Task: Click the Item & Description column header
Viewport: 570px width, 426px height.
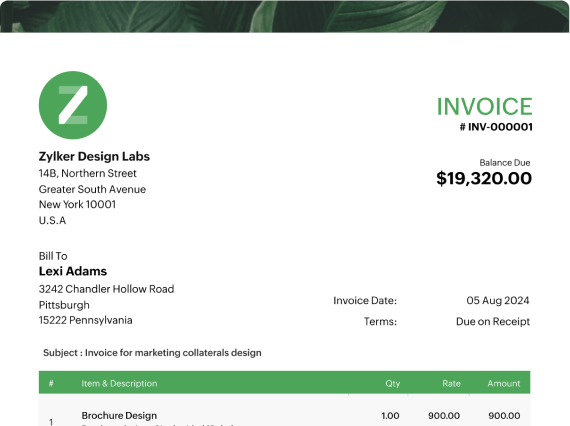Action: point(119,383)
